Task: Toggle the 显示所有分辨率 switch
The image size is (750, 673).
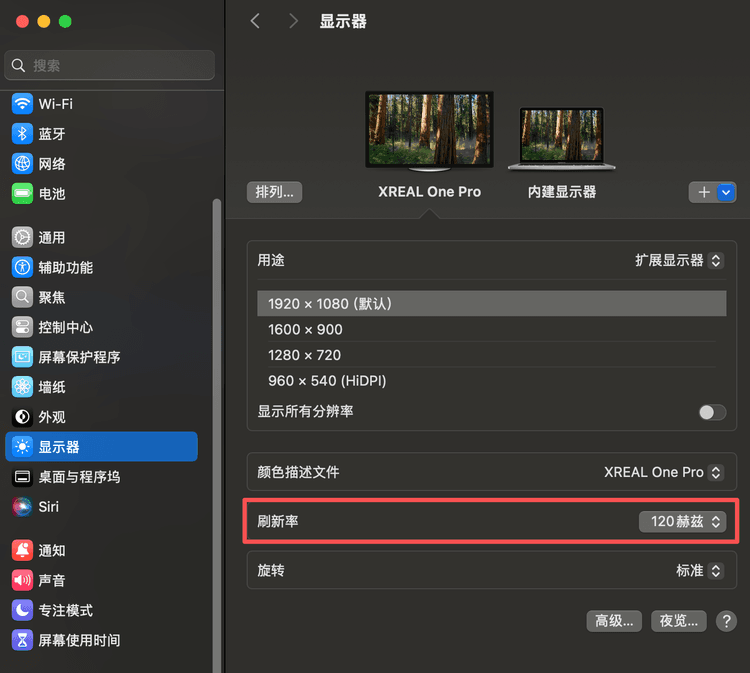Action: (x=712, y=412)
